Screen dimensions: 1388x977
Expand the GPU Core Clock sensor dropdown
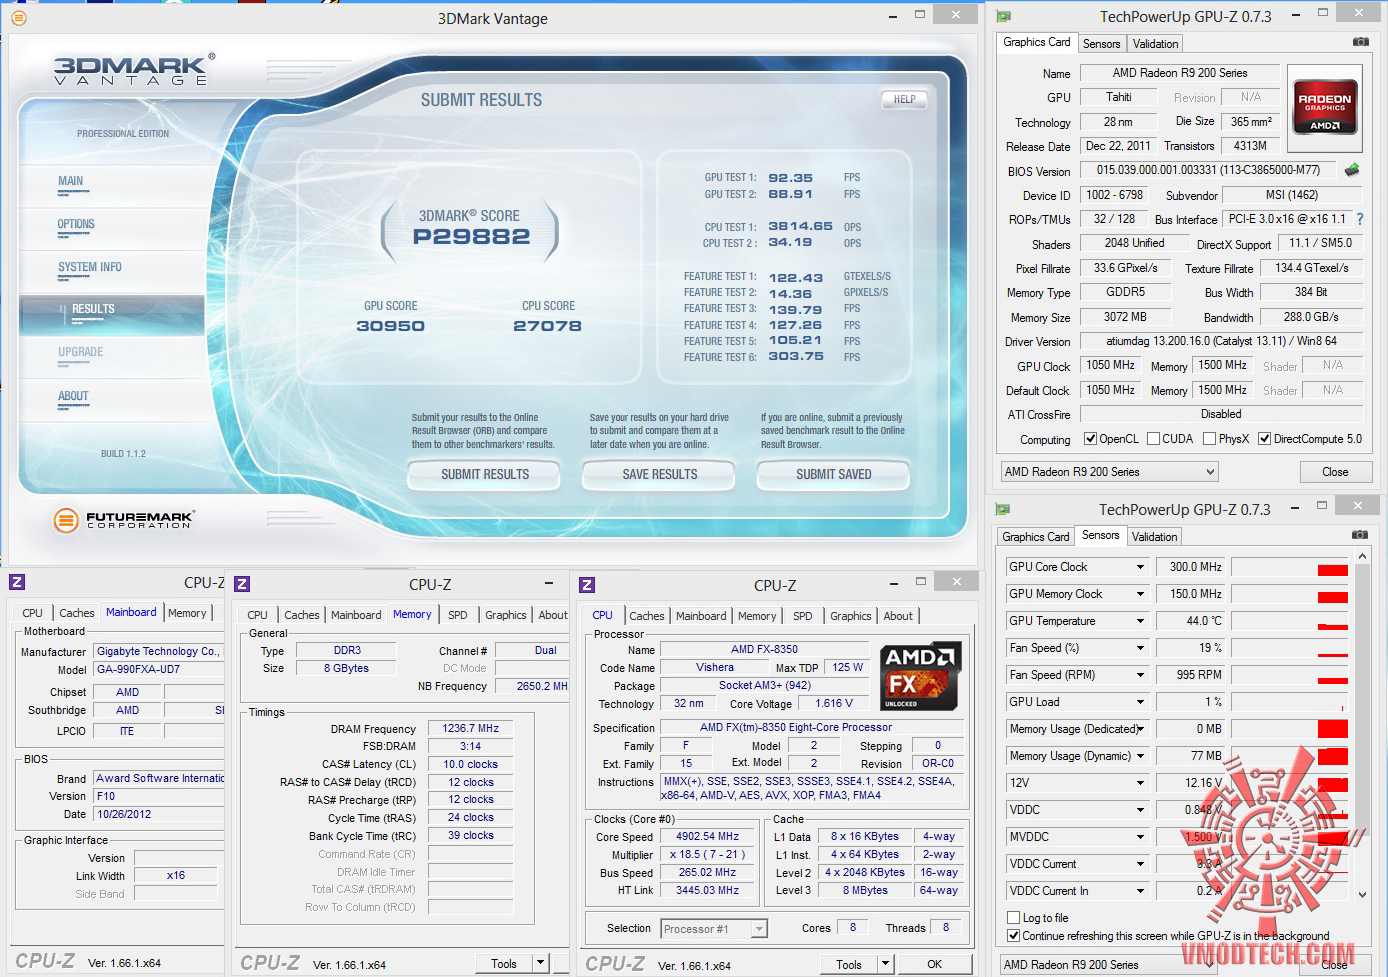1140,567
